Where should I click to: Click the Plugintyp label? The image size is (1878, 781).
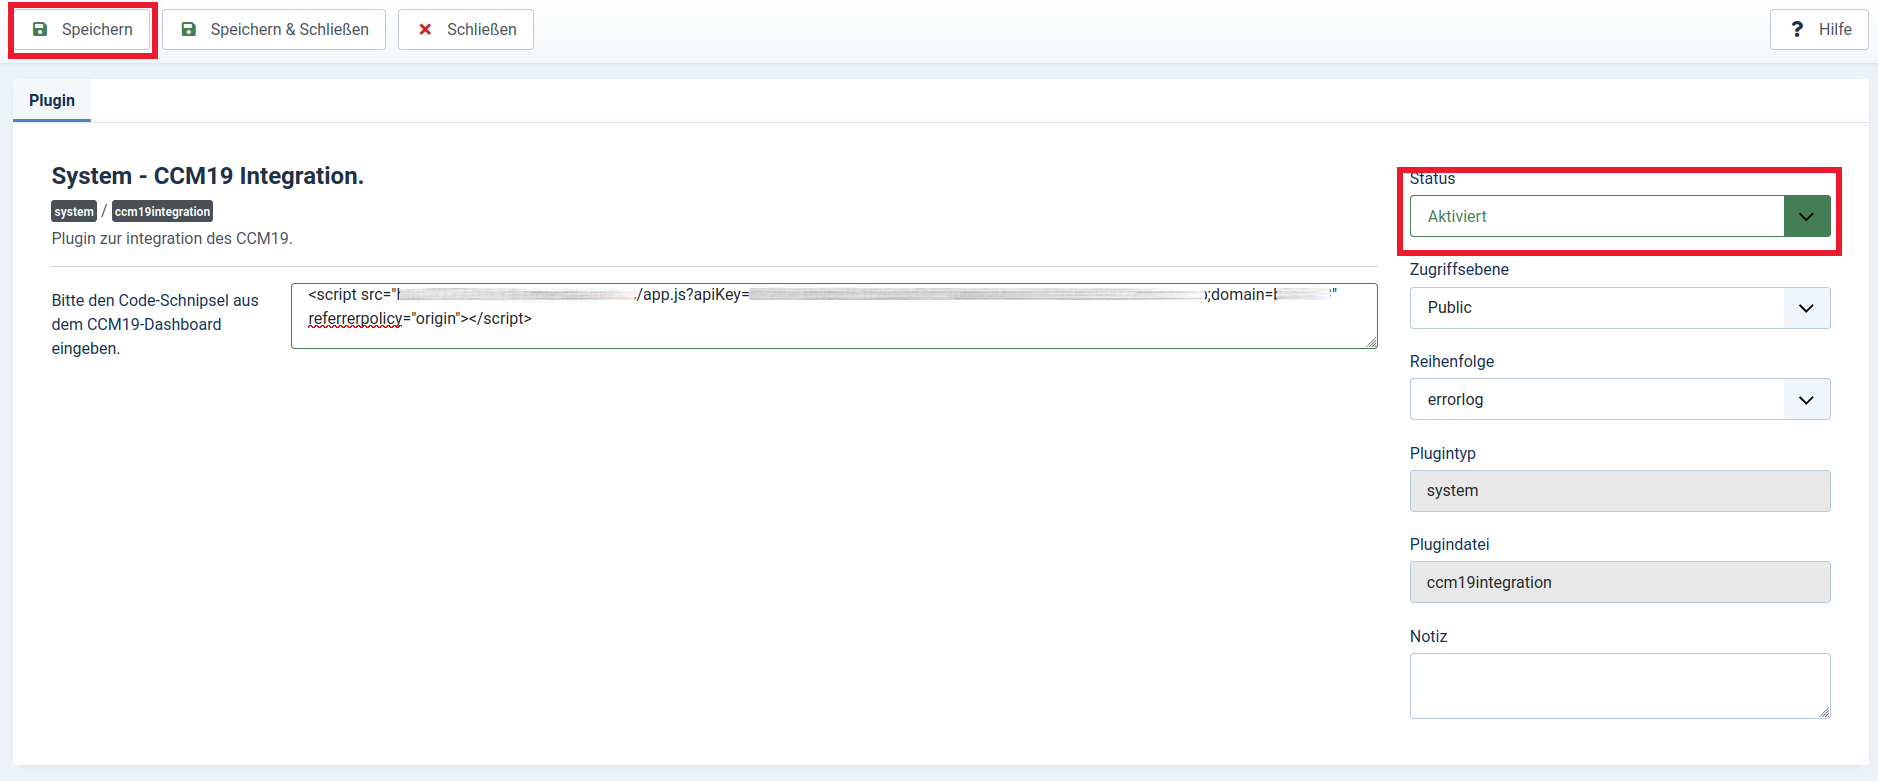point(1443,454)
